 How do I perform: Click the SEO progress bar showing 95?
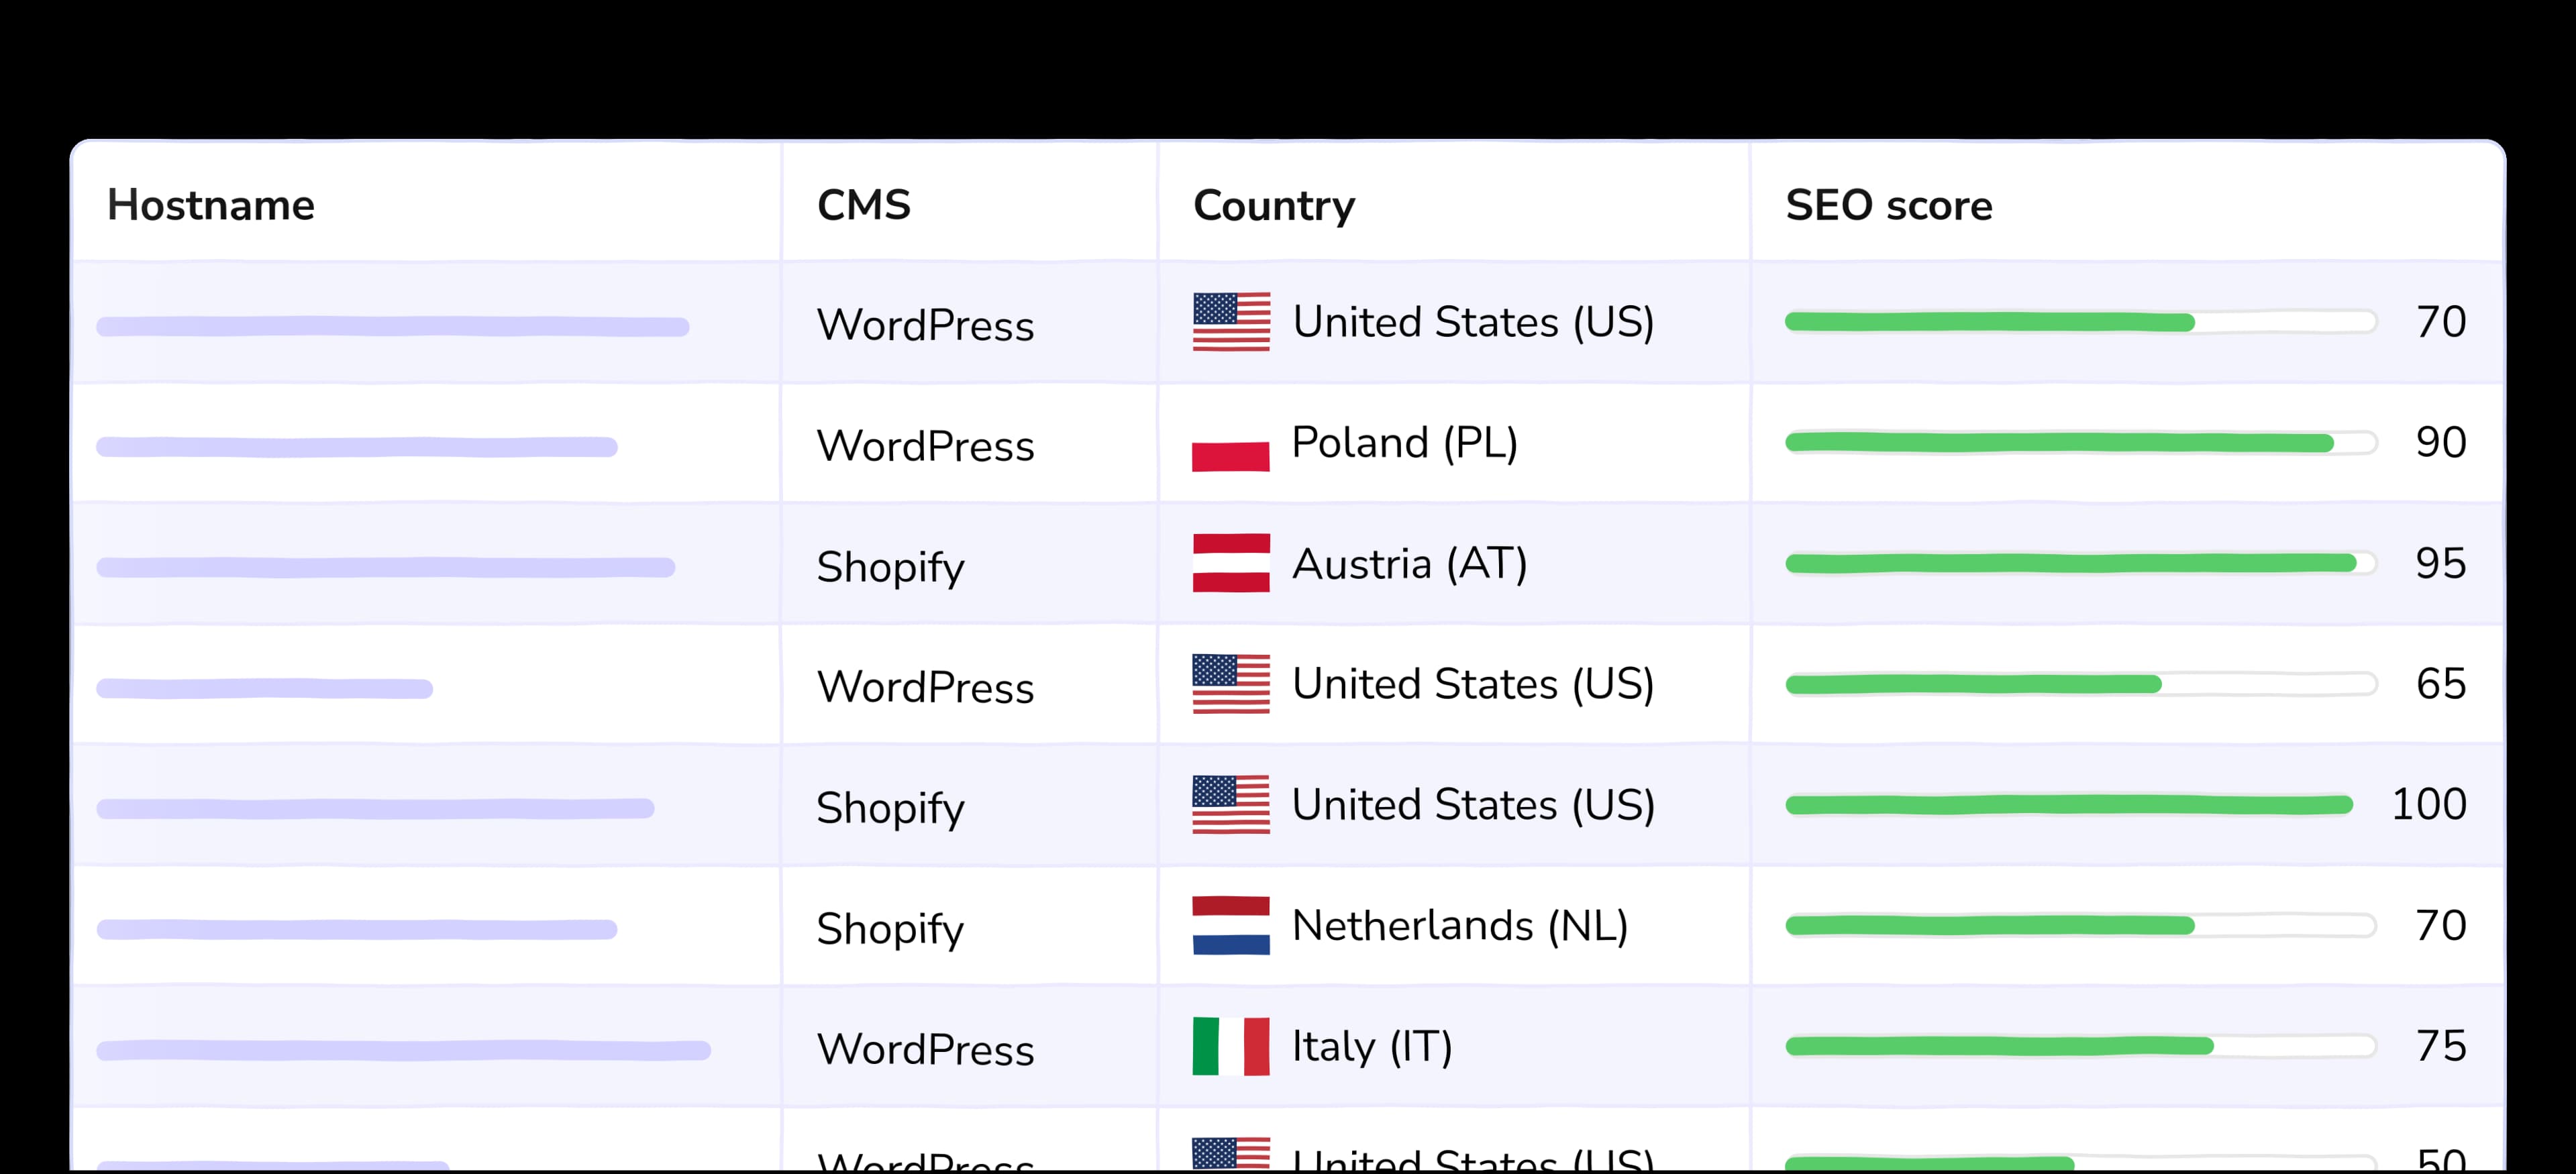[x=2080, y=564]
